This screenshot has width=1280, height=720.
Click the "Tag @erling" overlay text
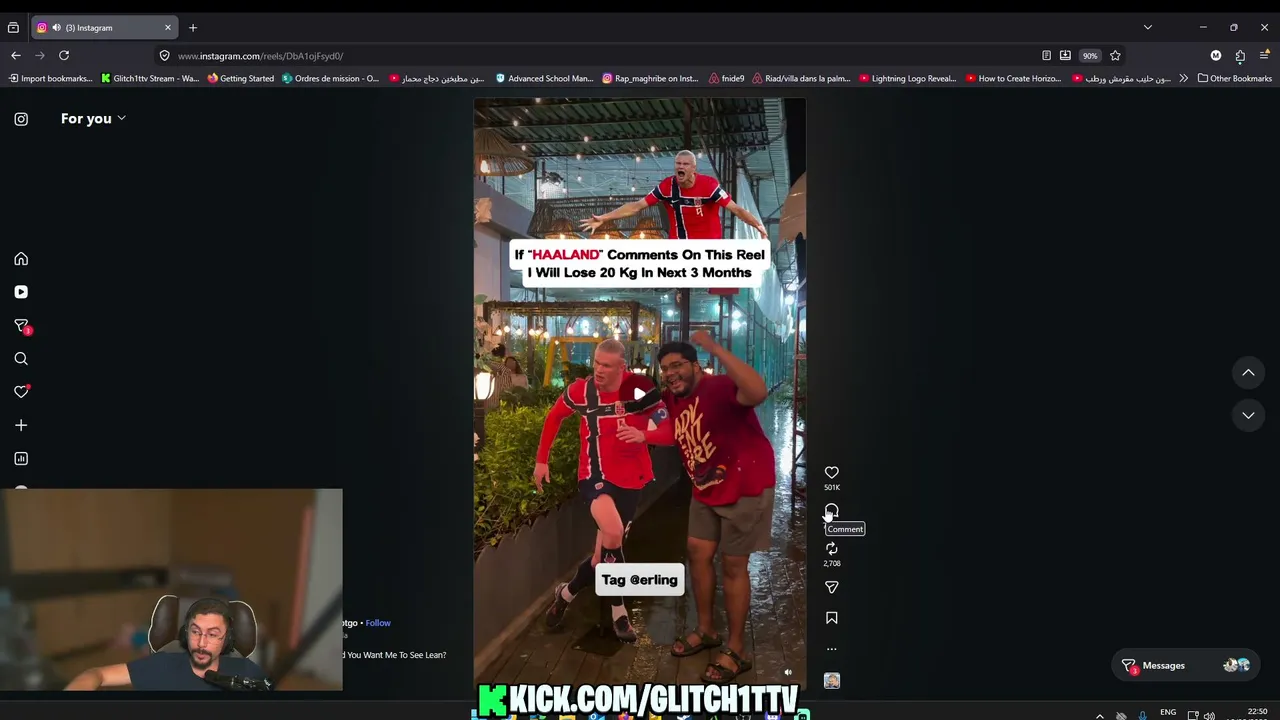(640, 580)
